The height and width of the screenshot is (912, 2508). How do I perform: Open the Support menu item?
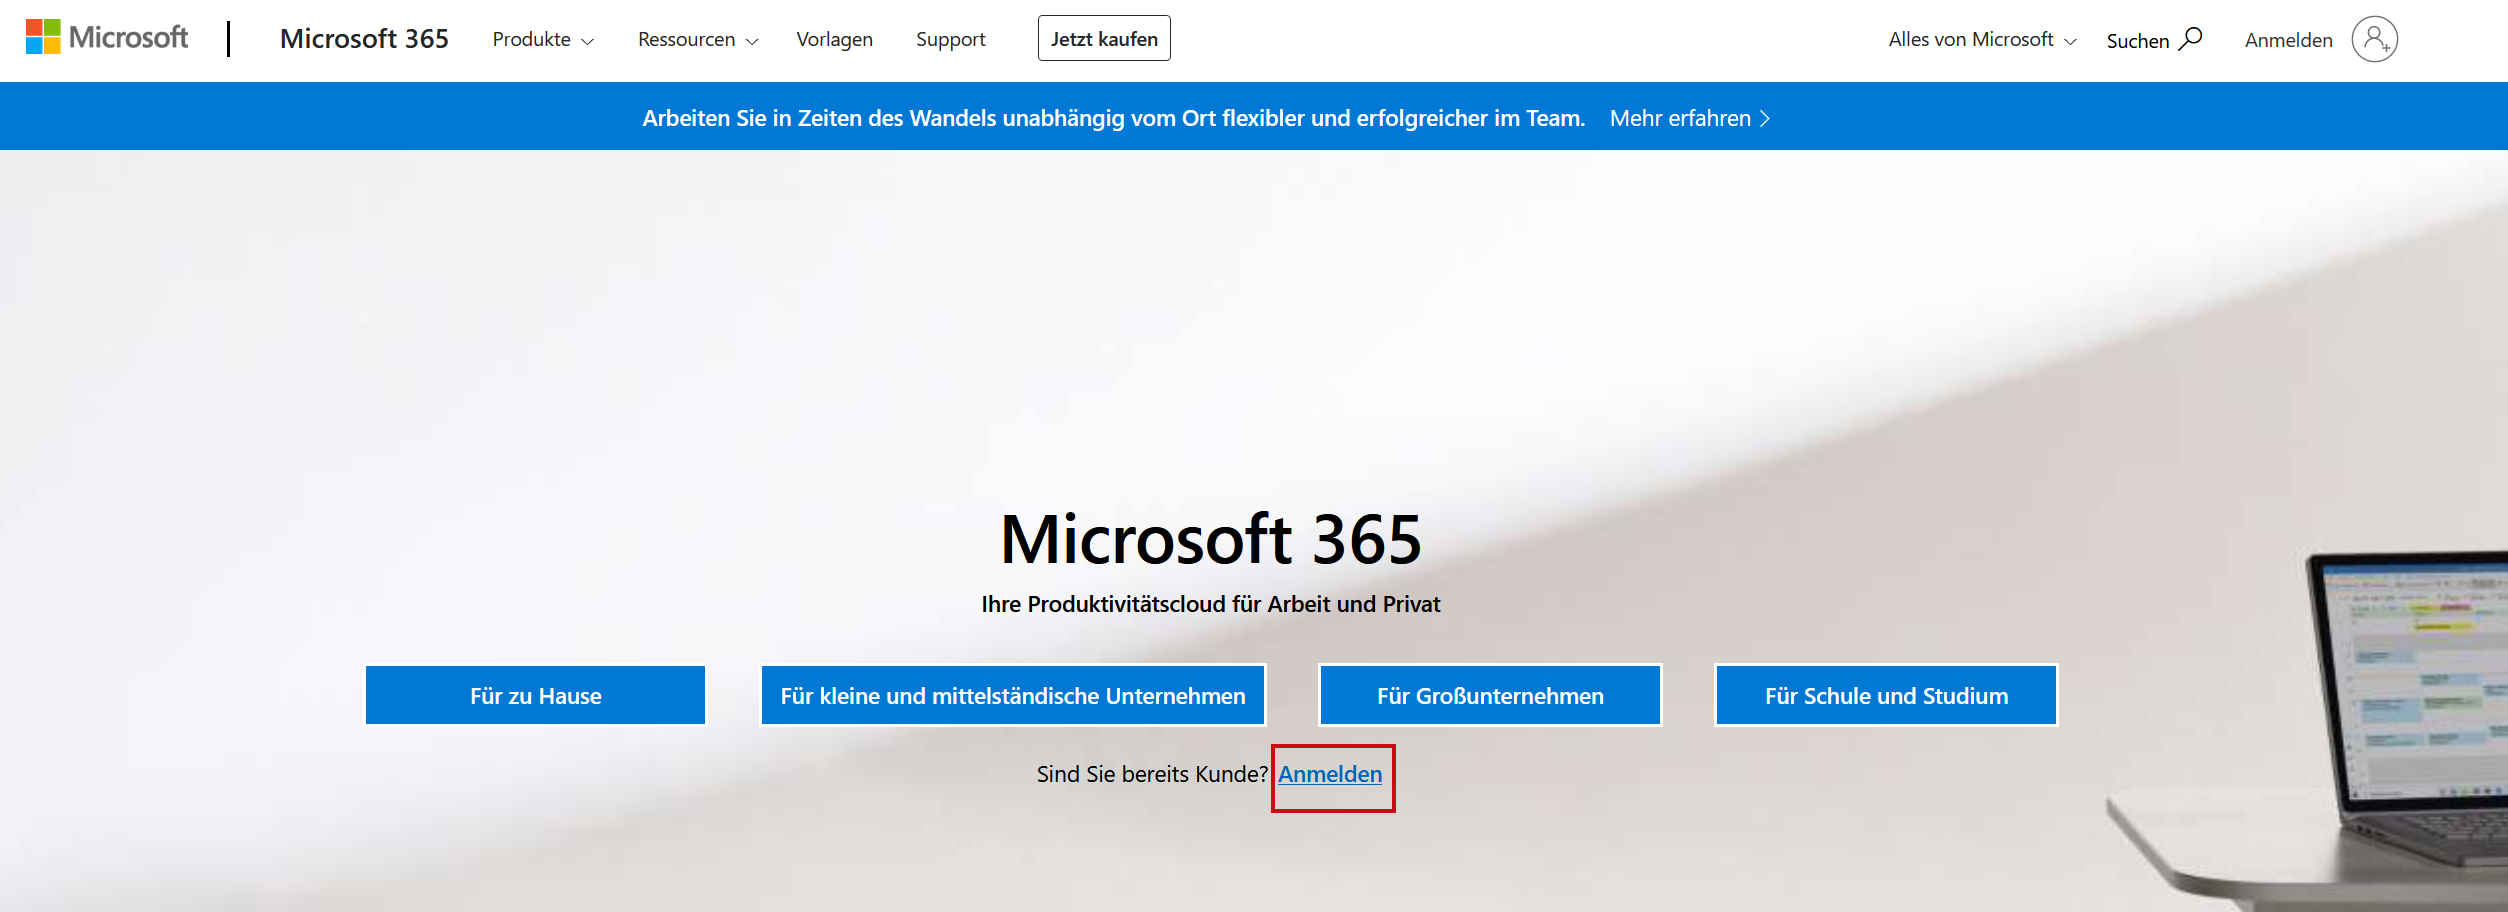(950, 40)
